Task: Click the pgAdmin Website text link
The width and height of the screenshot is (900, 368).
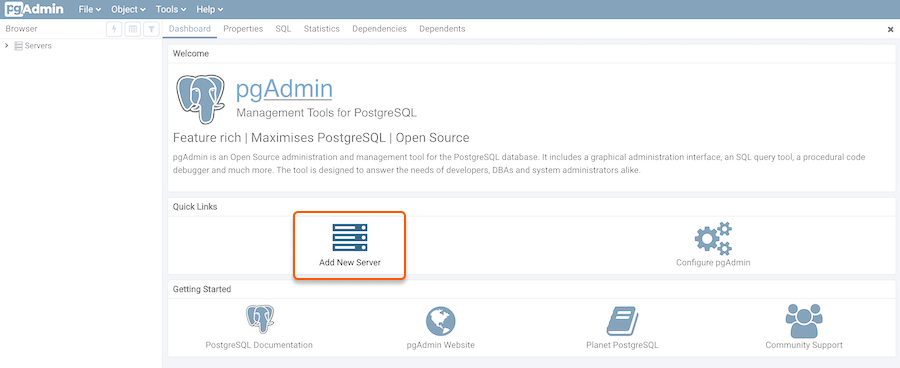Action: (440, 345)
